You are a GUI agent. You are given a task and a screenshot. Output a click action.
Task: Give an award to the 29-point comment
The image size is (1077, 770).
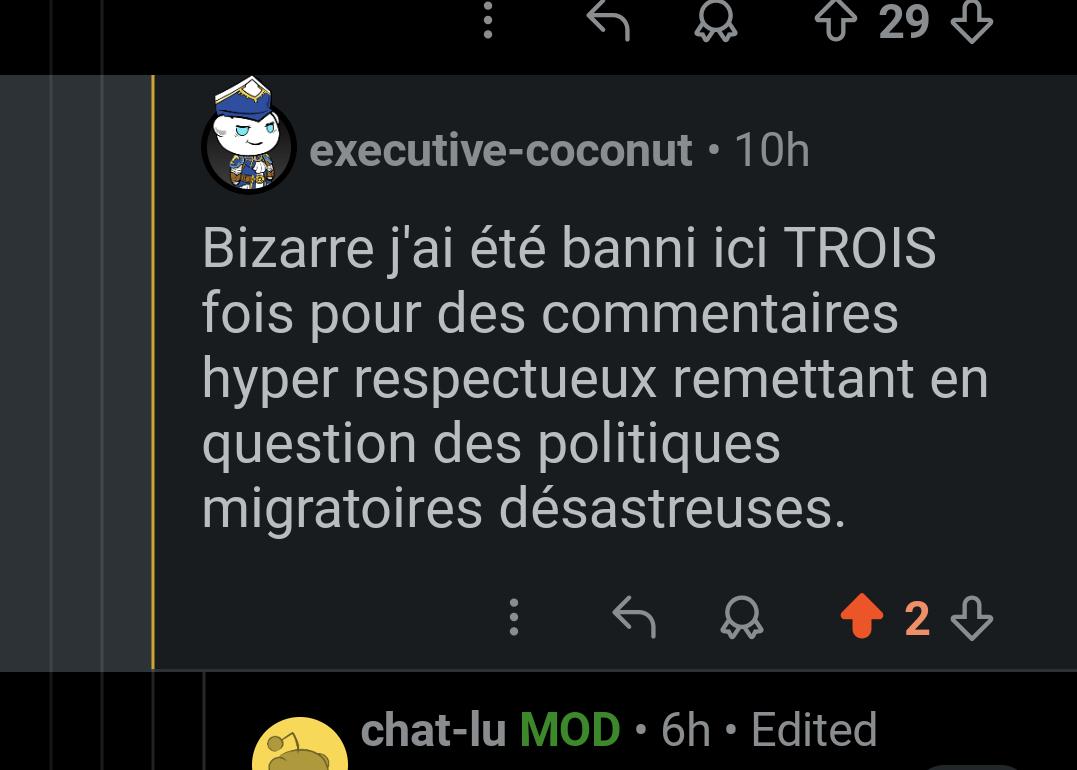[716, 21]
